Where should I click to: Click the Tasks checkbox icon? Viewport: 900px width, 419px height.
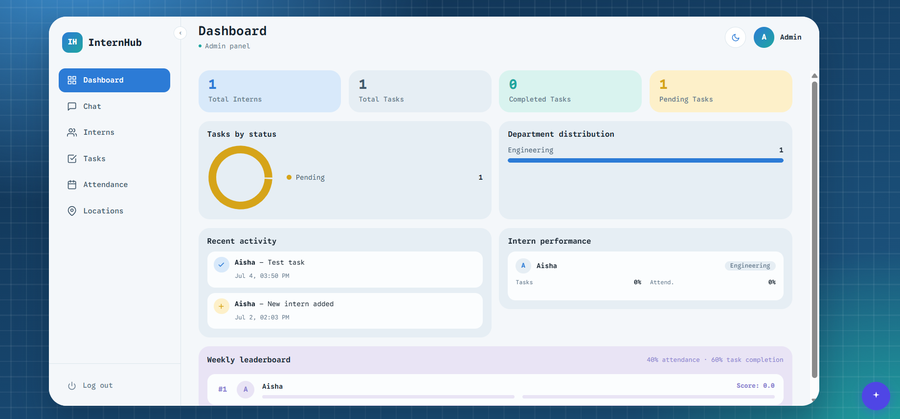click(72, 158)
